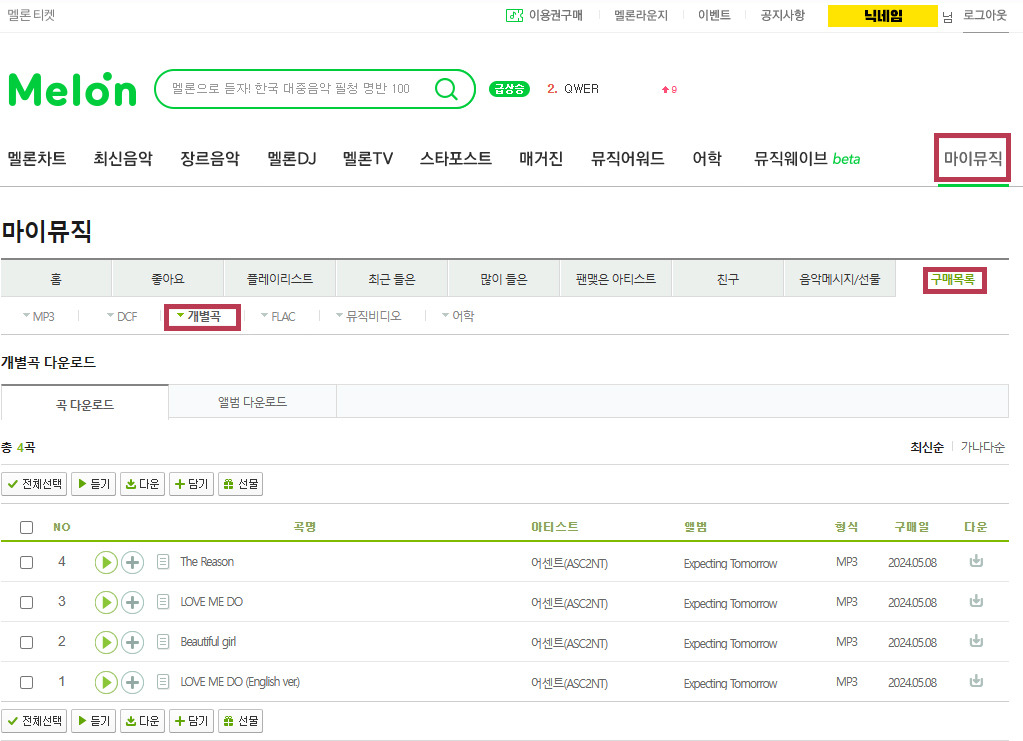
Task: Sort the list by 가나다순
Action: (x=983, y=447)
